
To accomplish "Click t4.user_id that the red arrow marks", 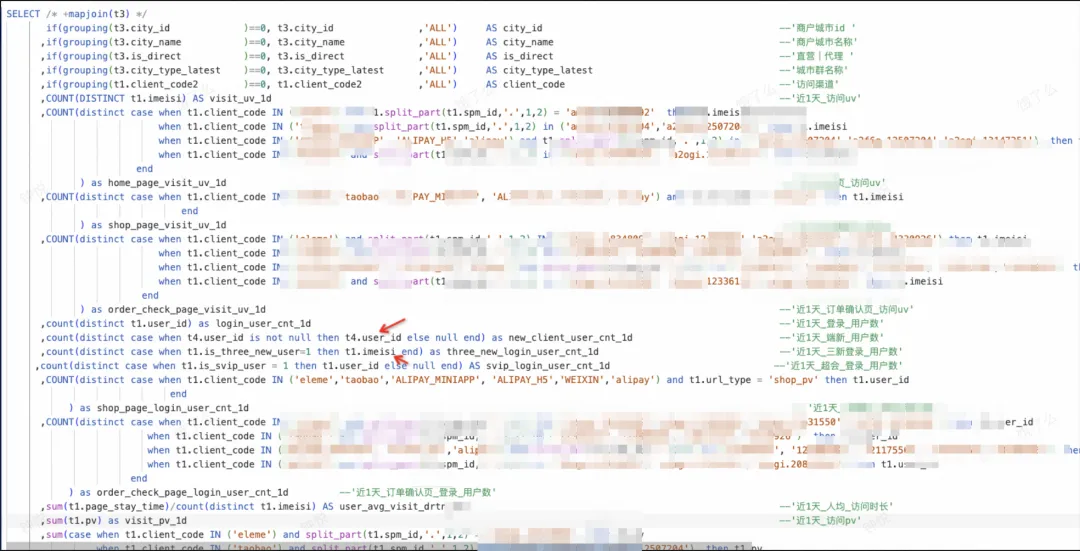I will (373, 337).
